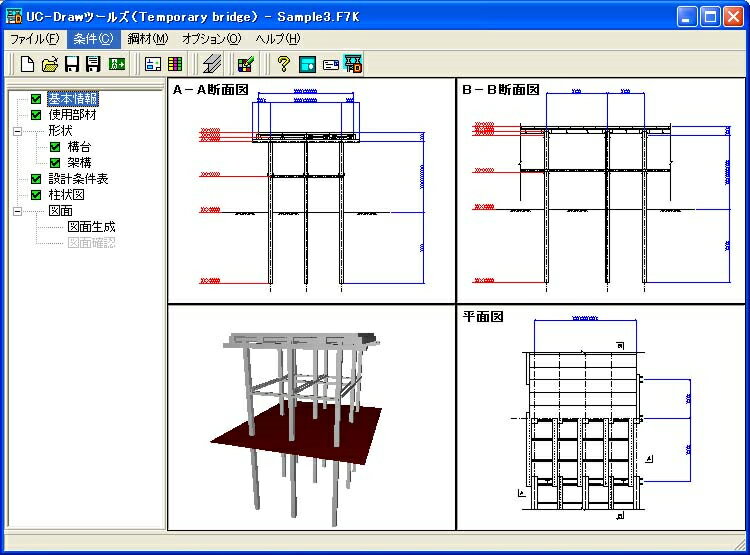Click the color palette check toolbar icon
Image resolution: width=750 pixels, height=555 pixels.
(x=245, y=64)
